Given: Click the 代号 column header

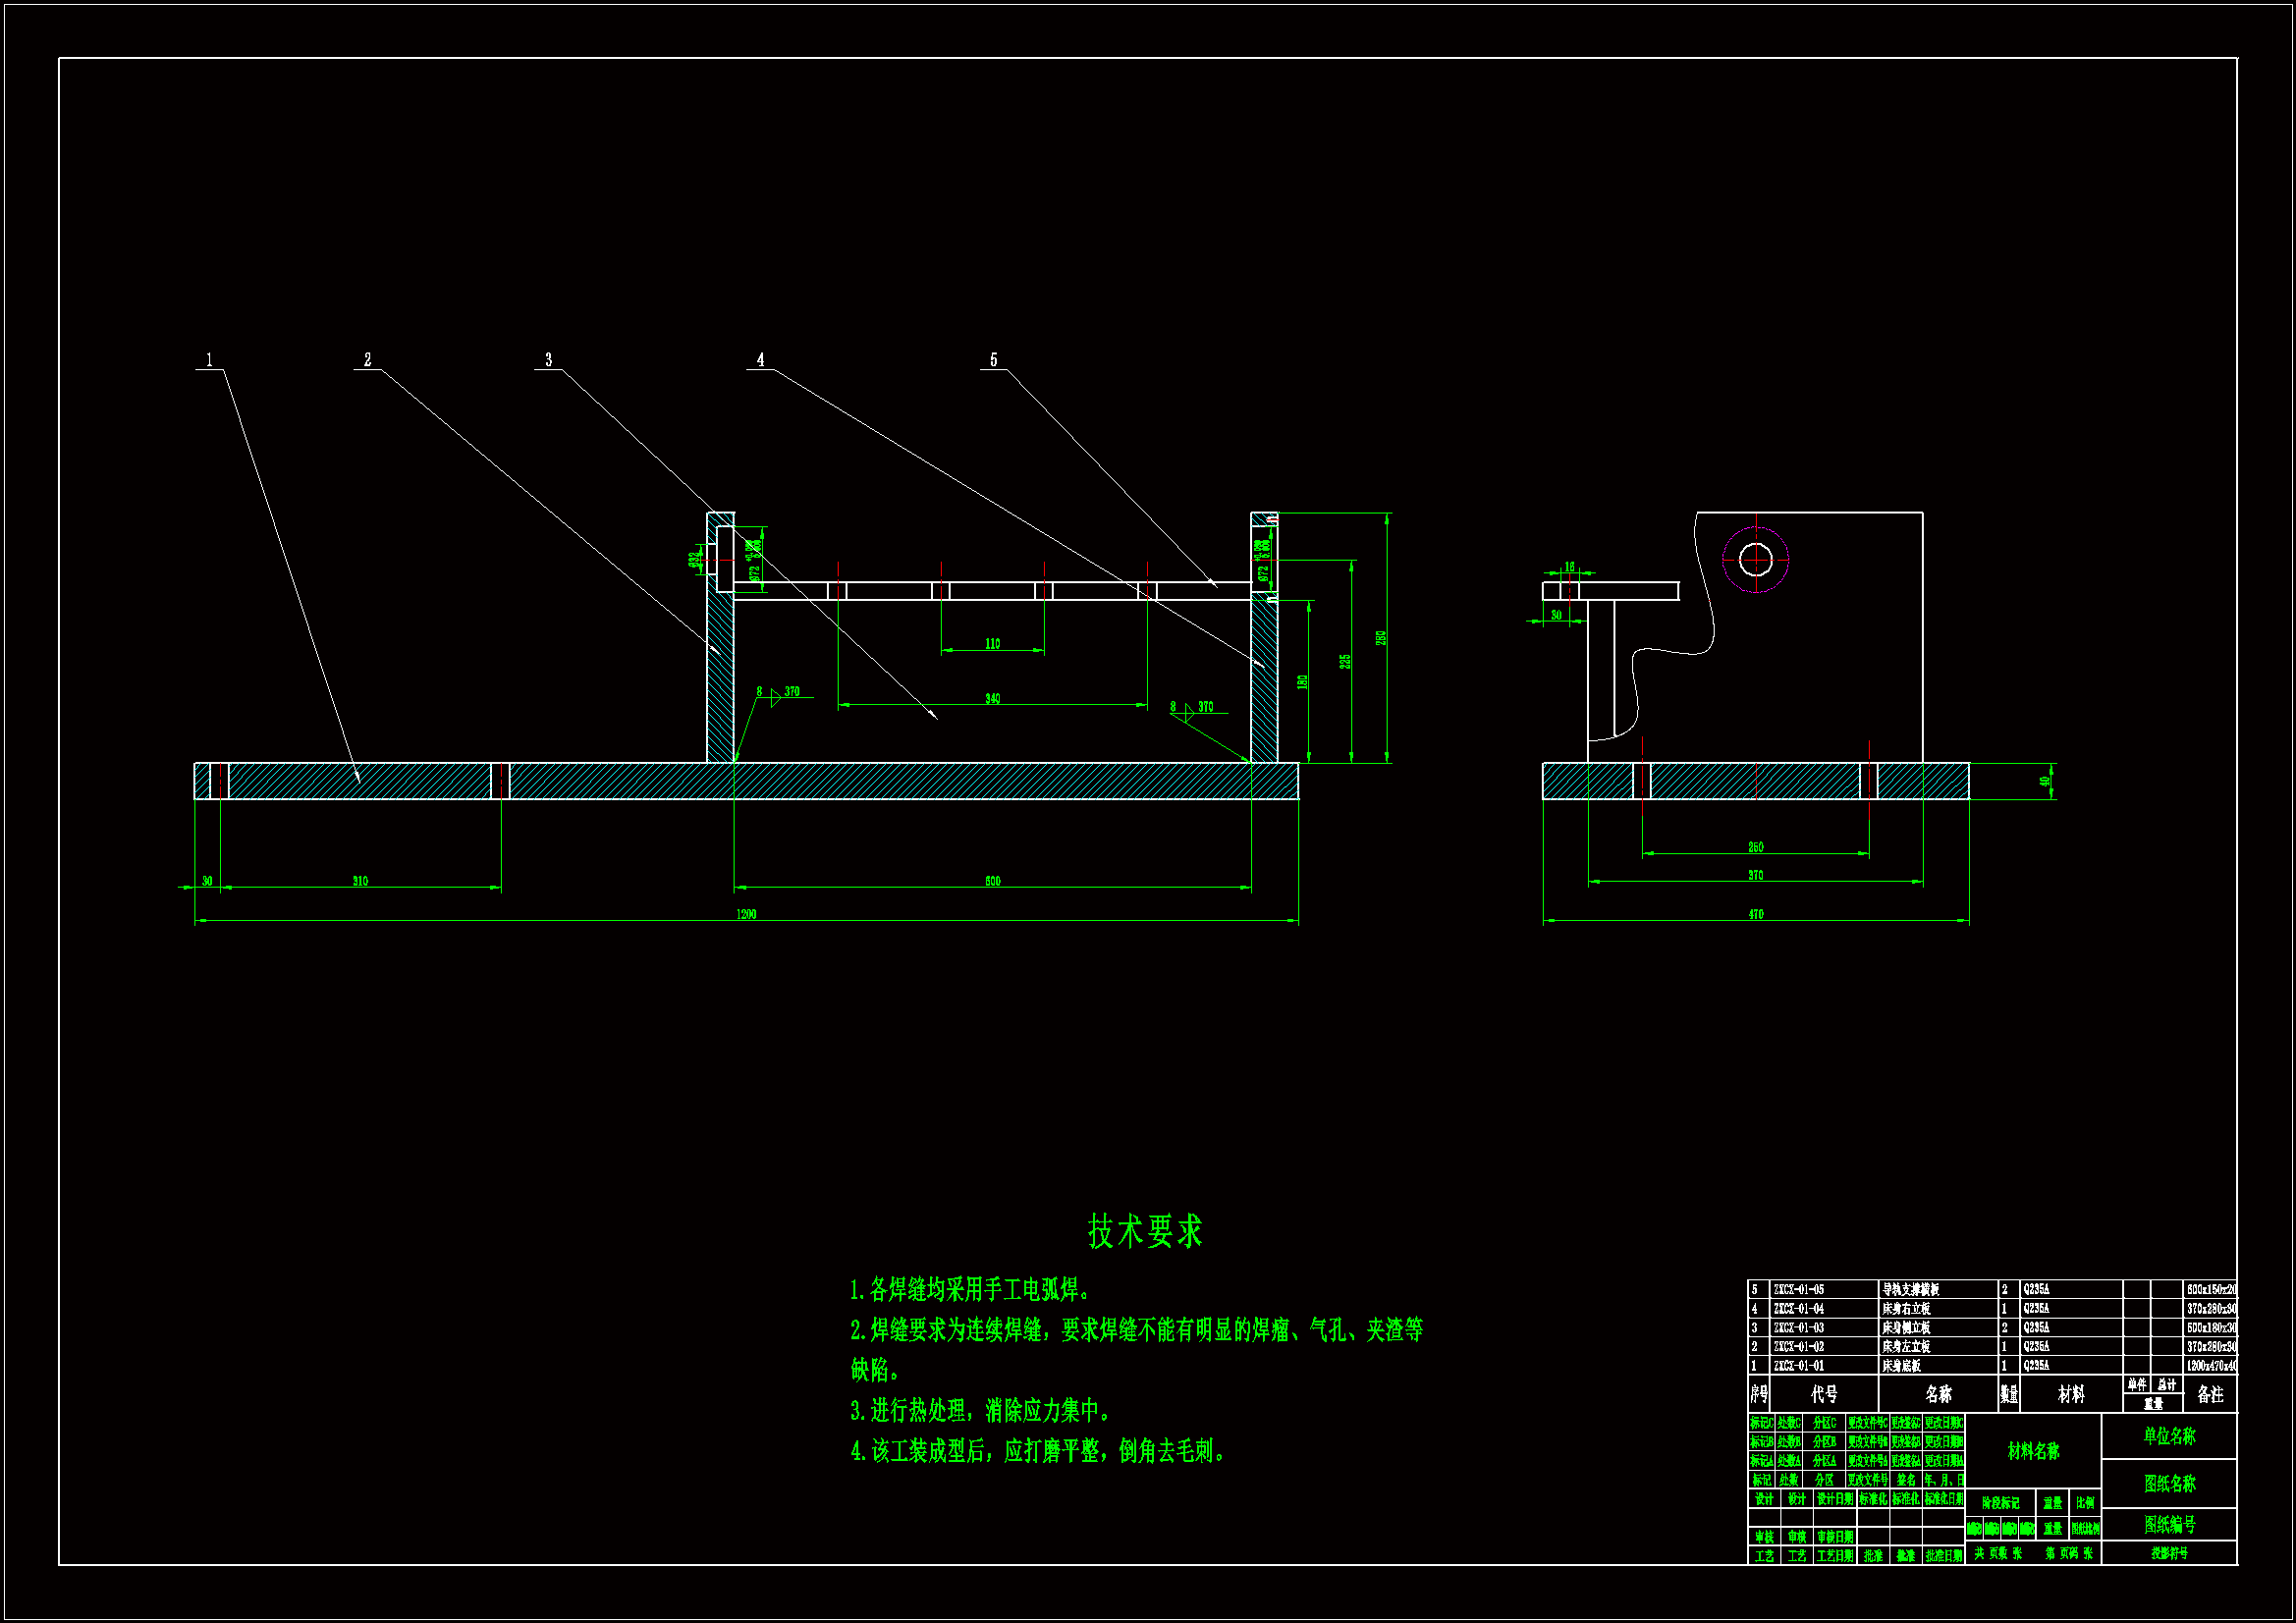Looking at the screenshot, I should point(1824,1394).
